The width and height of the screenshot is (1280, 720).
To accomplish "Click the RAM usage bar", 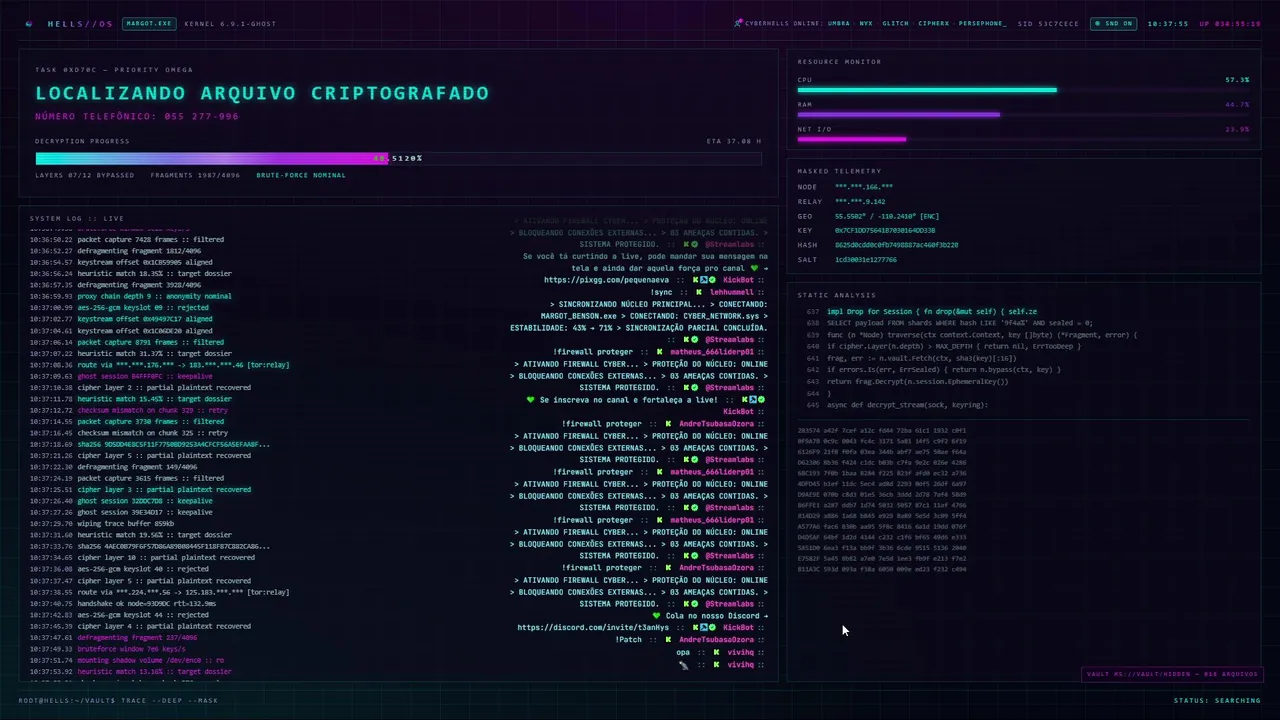I will click(1023, 115).
